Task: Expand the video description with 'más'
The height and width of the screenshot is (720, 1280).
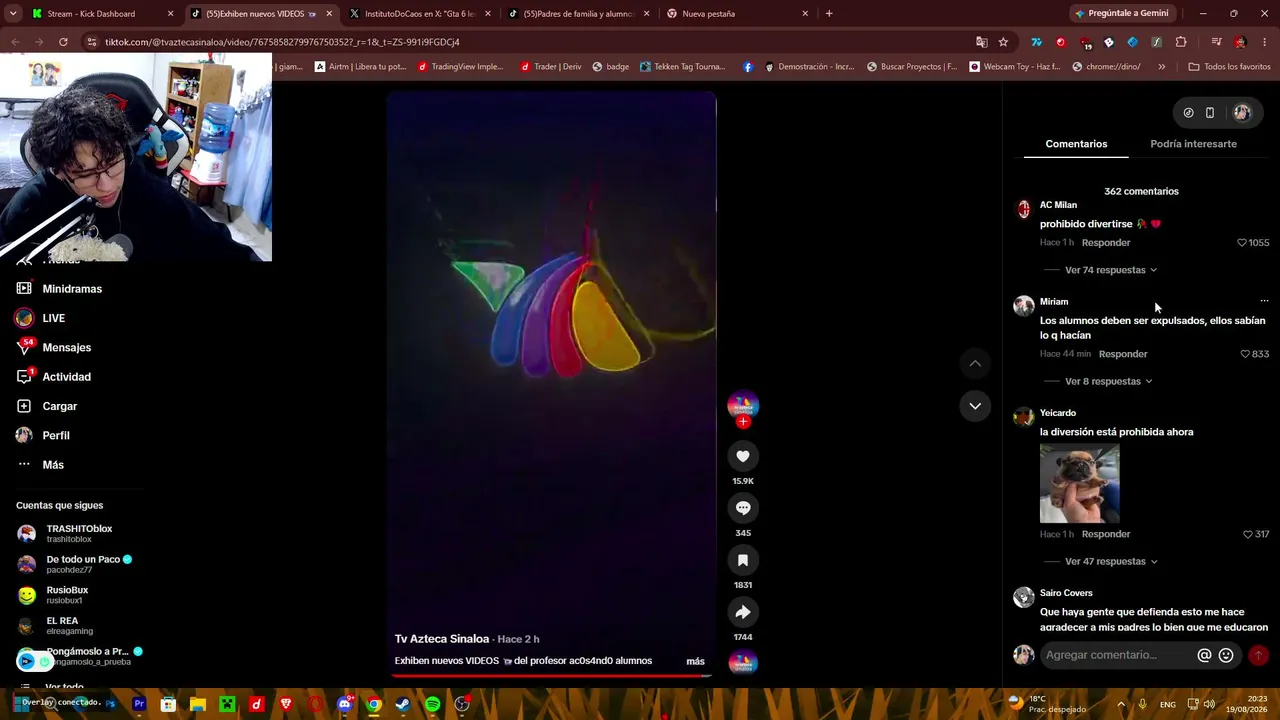Action: click(x=695, y=661)
